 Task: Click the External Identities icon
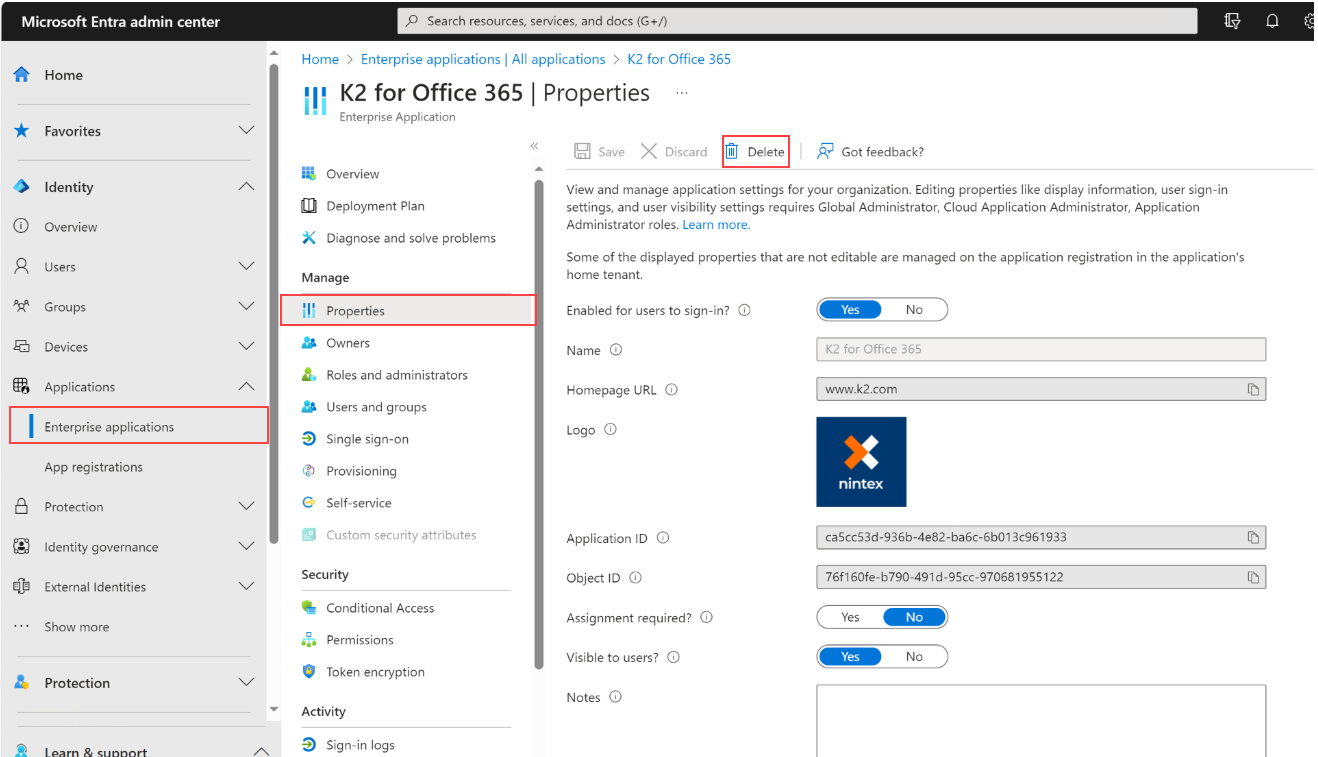(x=21, y=587)
